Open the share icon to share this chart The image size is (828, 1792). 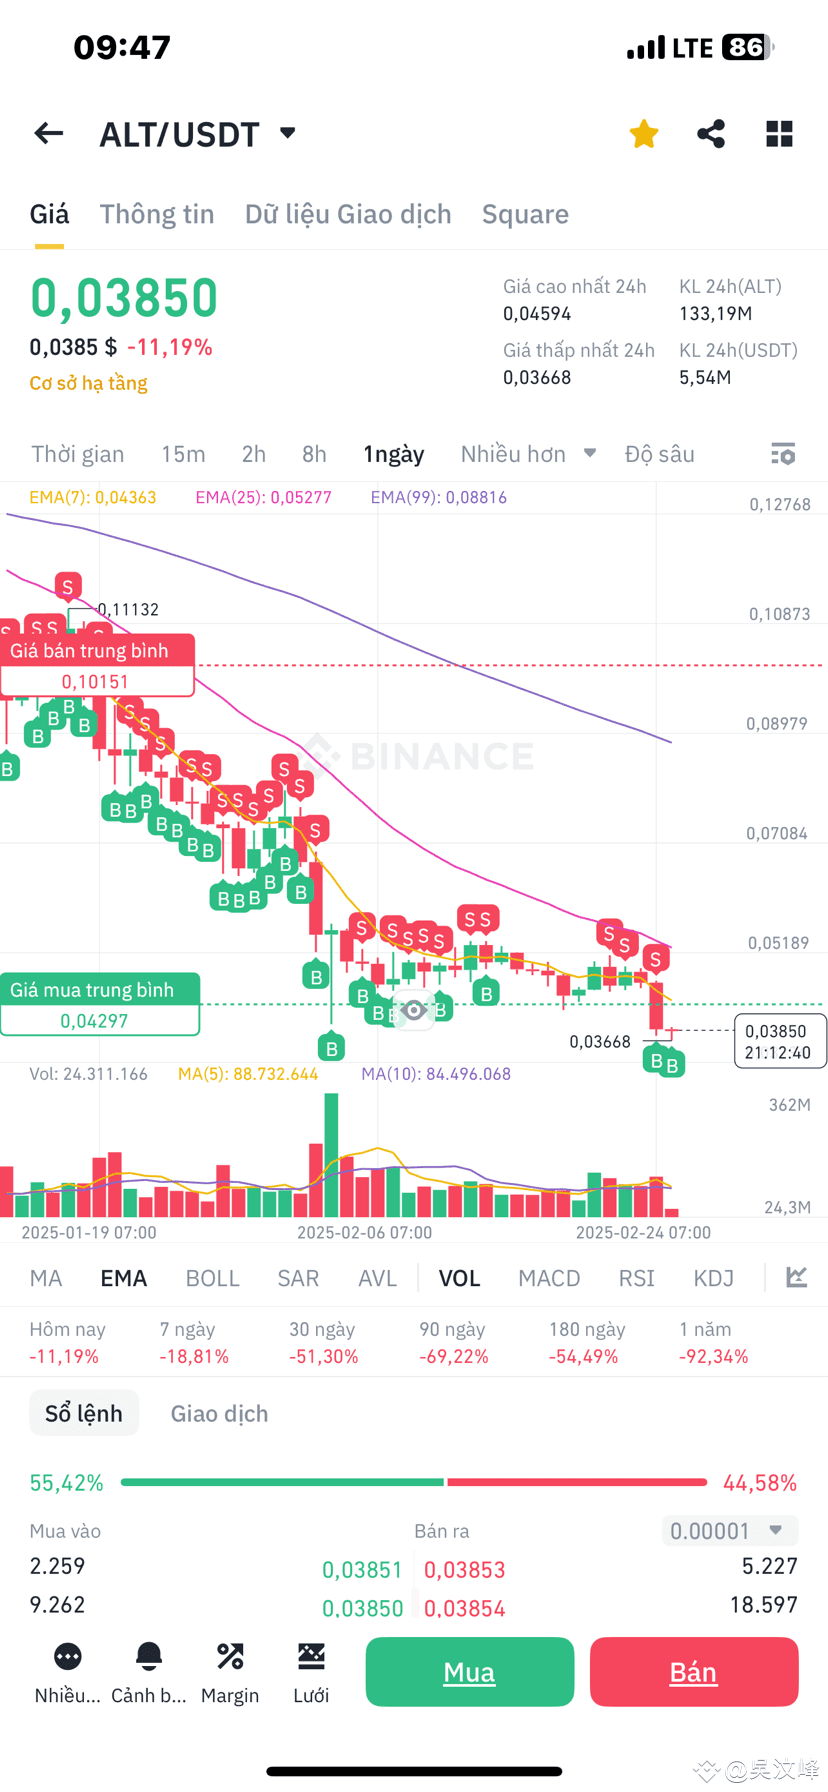pos(711,133)
